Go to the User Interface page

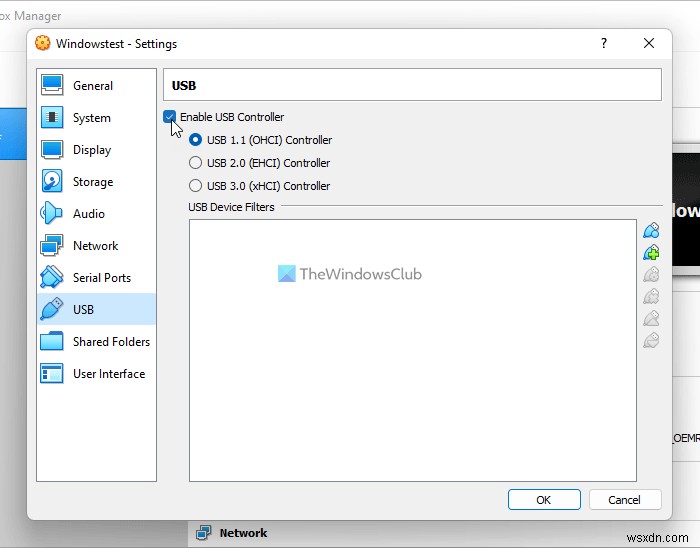point(96,374)
